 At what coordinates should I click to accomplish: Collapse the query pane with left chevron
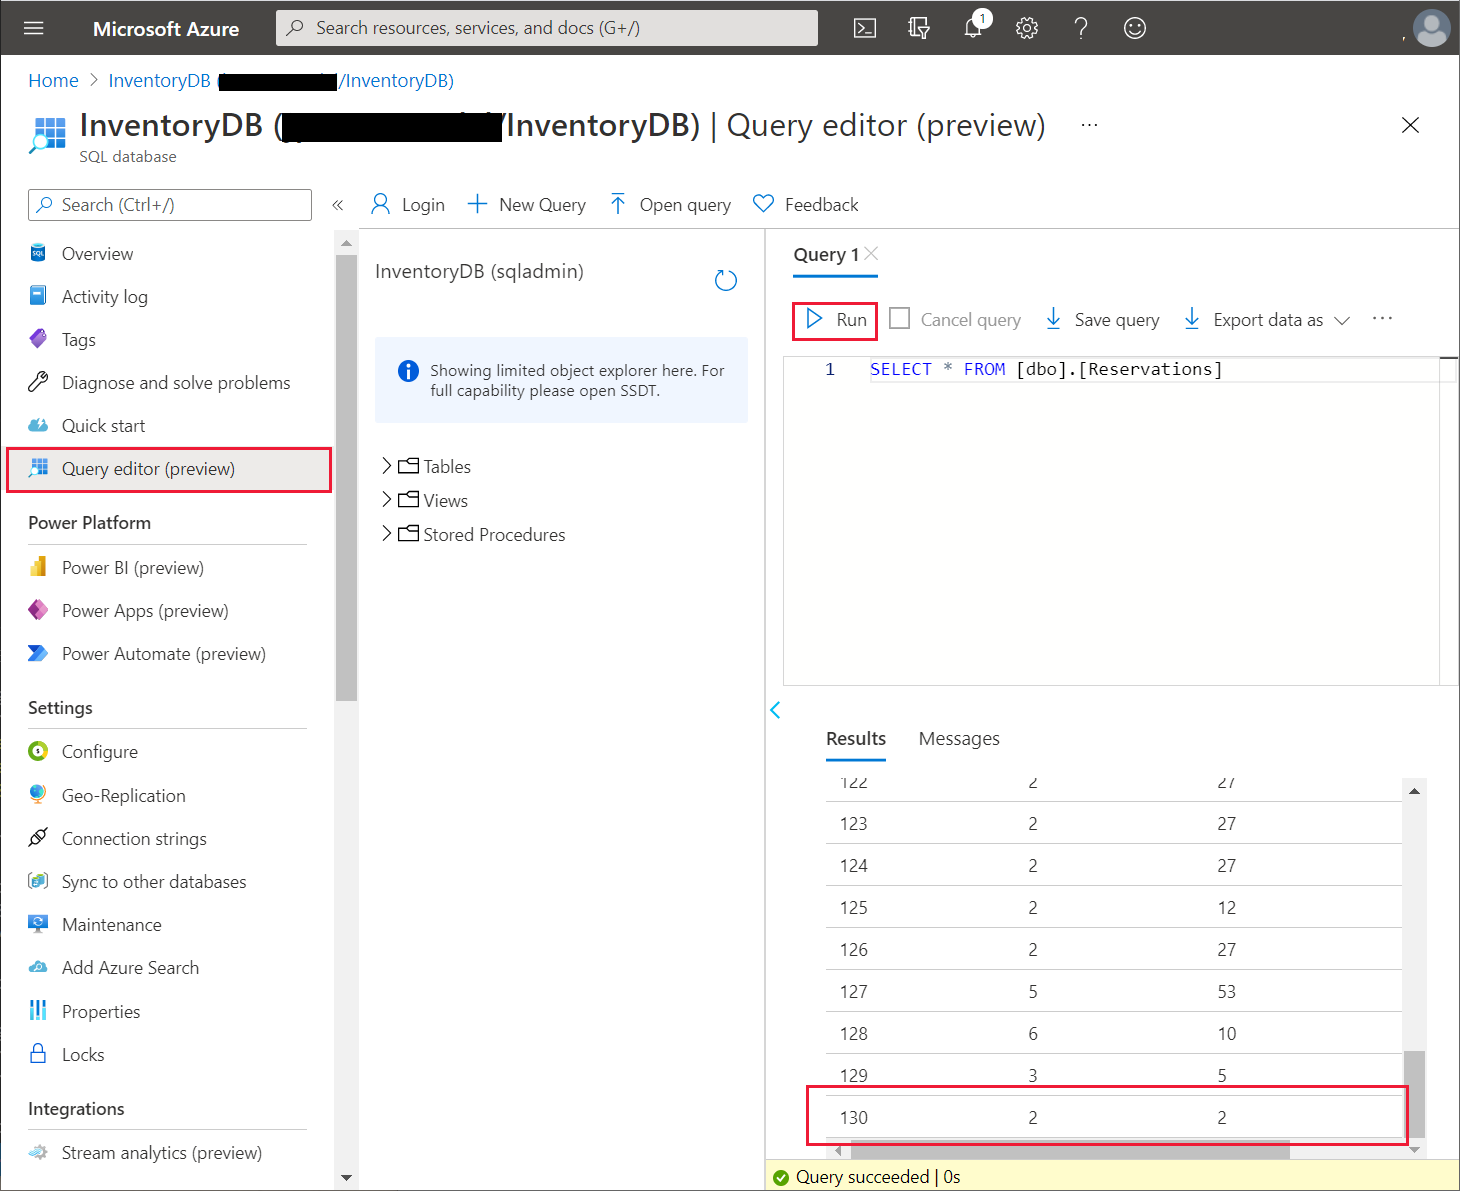(x=775, y=710)
